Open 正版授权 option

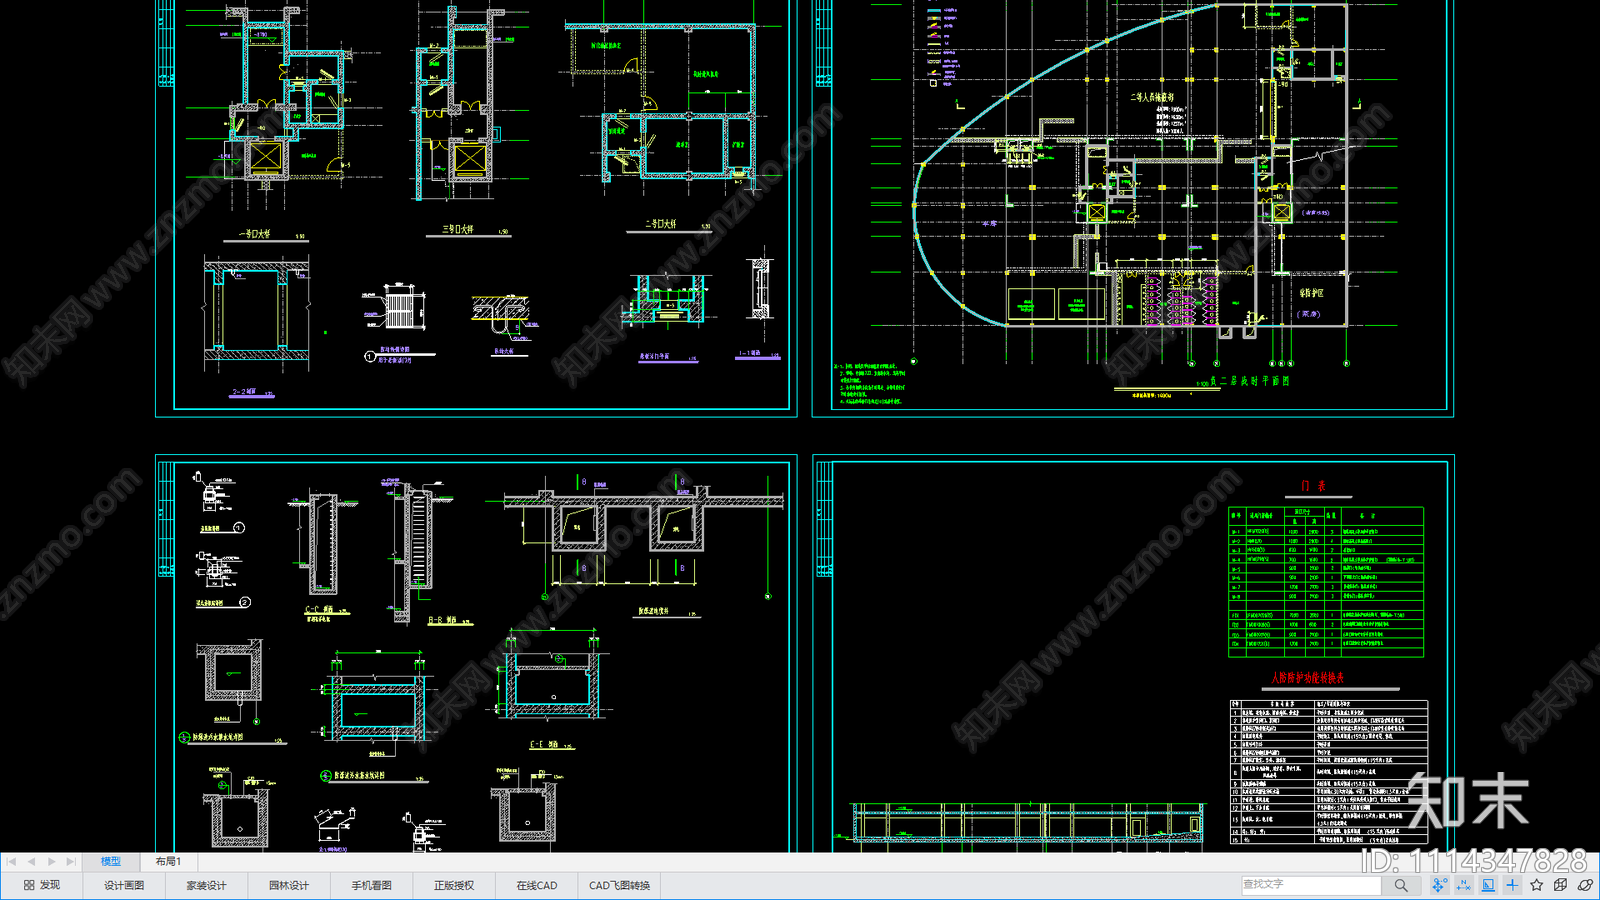click(454, 885)
